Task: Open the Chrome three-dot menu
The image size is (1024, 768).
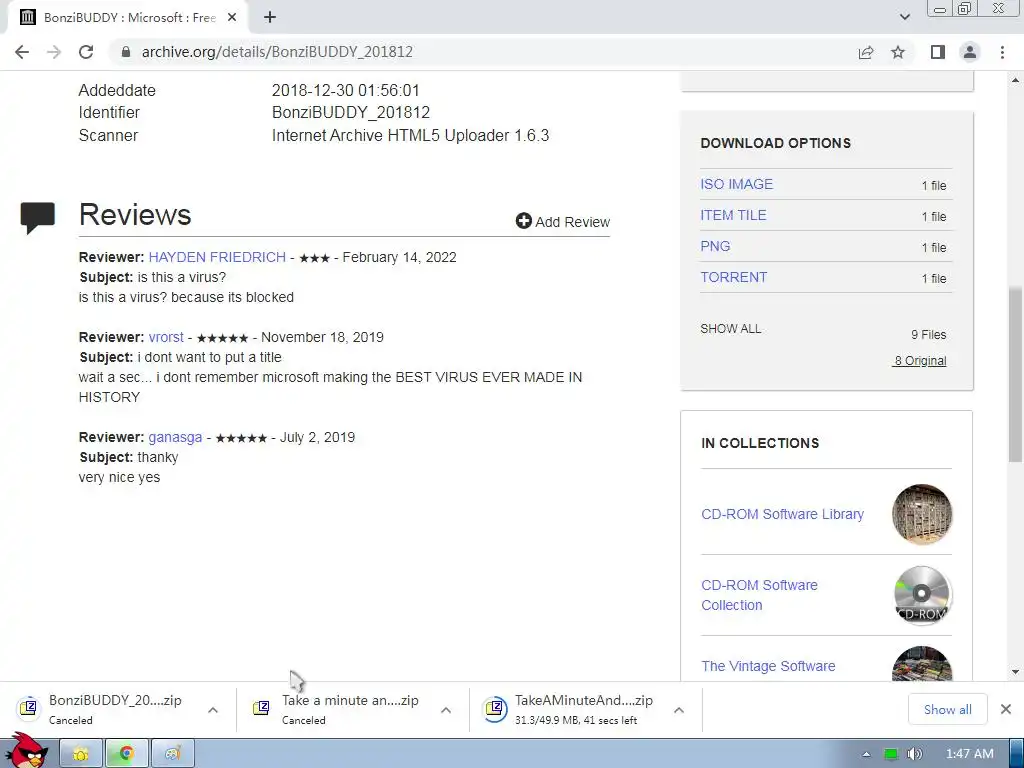Action: tap(1002, 52)
